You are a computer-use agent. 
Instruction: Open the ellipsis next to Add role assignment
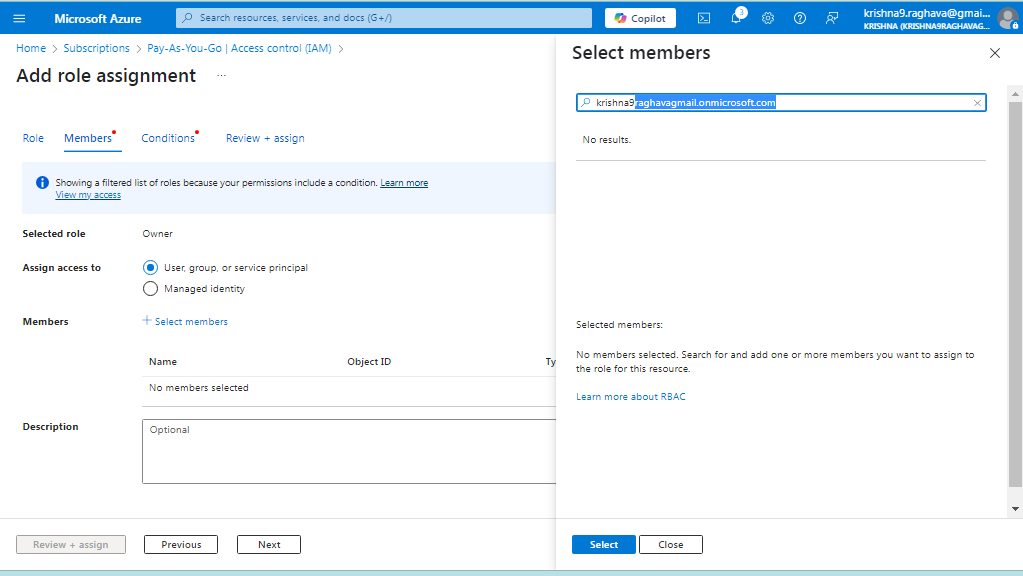point(221,76)
